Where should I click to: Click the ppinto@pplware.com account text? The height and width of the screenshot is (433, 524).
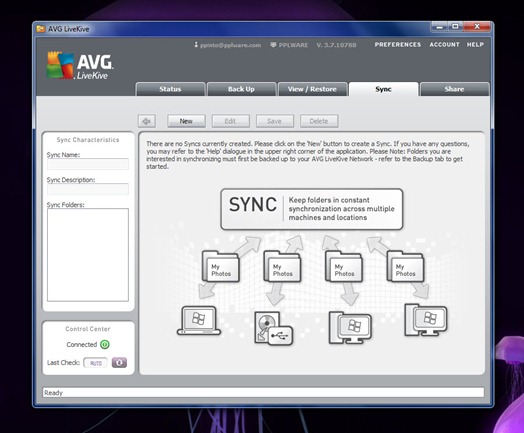click(x=231, y=45)
